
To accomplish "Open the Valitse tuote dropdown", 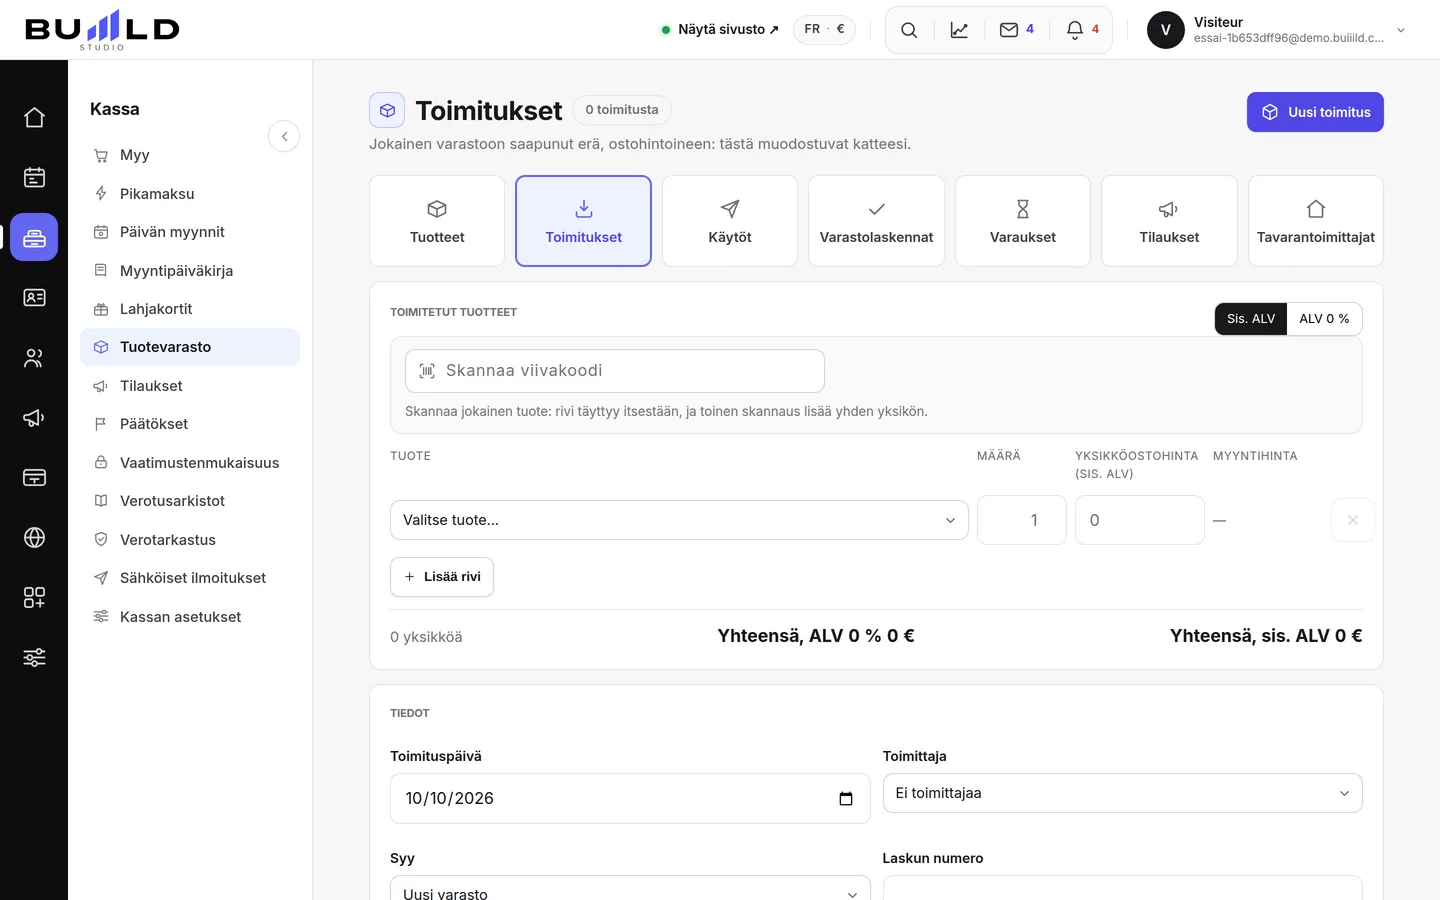I will point(679,520).
